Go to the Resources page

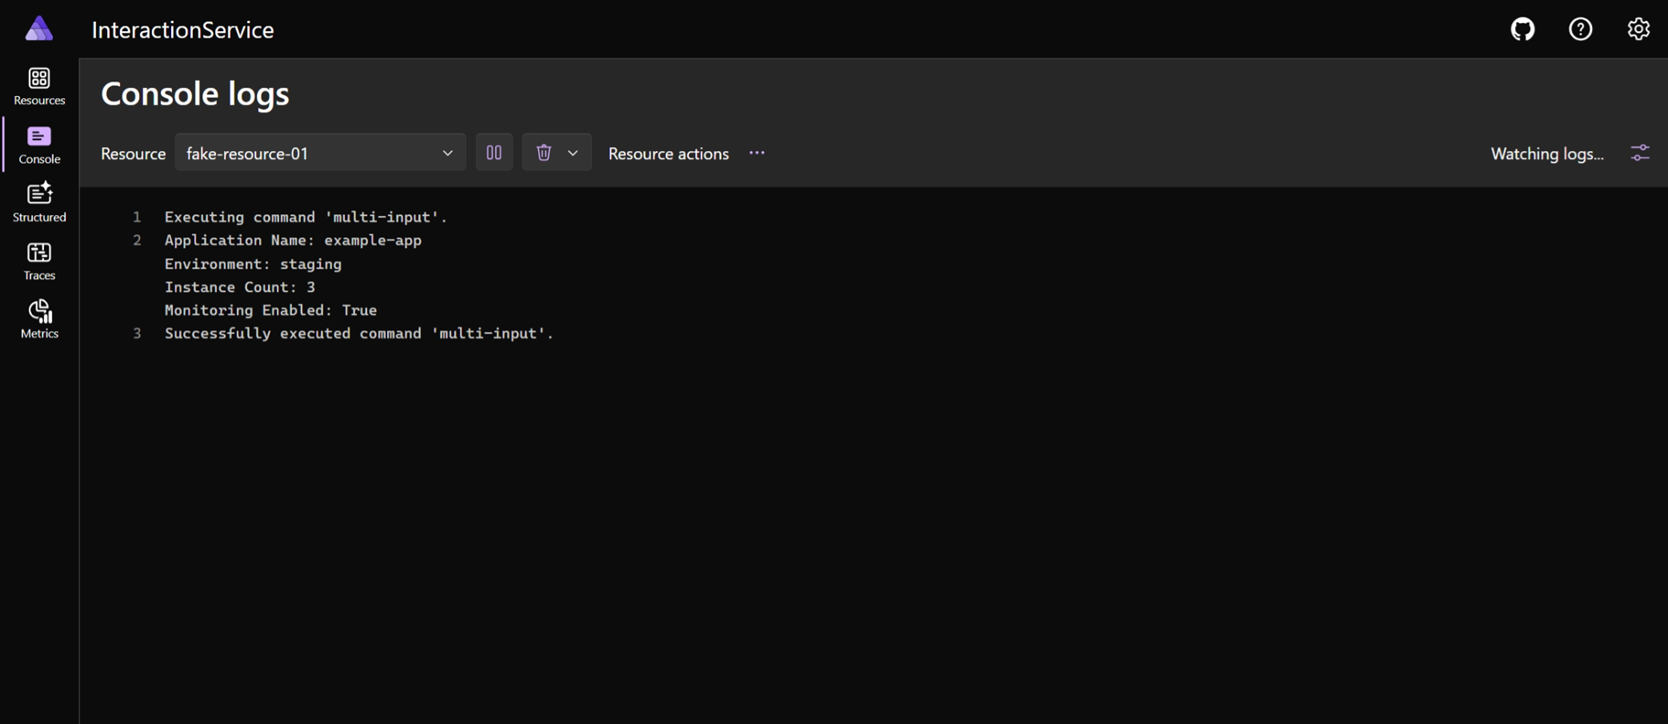tap(39, 86)
